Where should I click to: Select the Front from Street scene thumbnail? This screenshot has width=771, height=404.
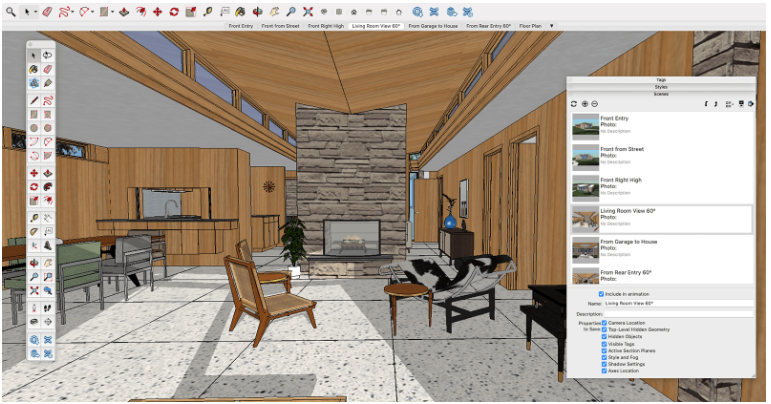click(x=585, y=157)
